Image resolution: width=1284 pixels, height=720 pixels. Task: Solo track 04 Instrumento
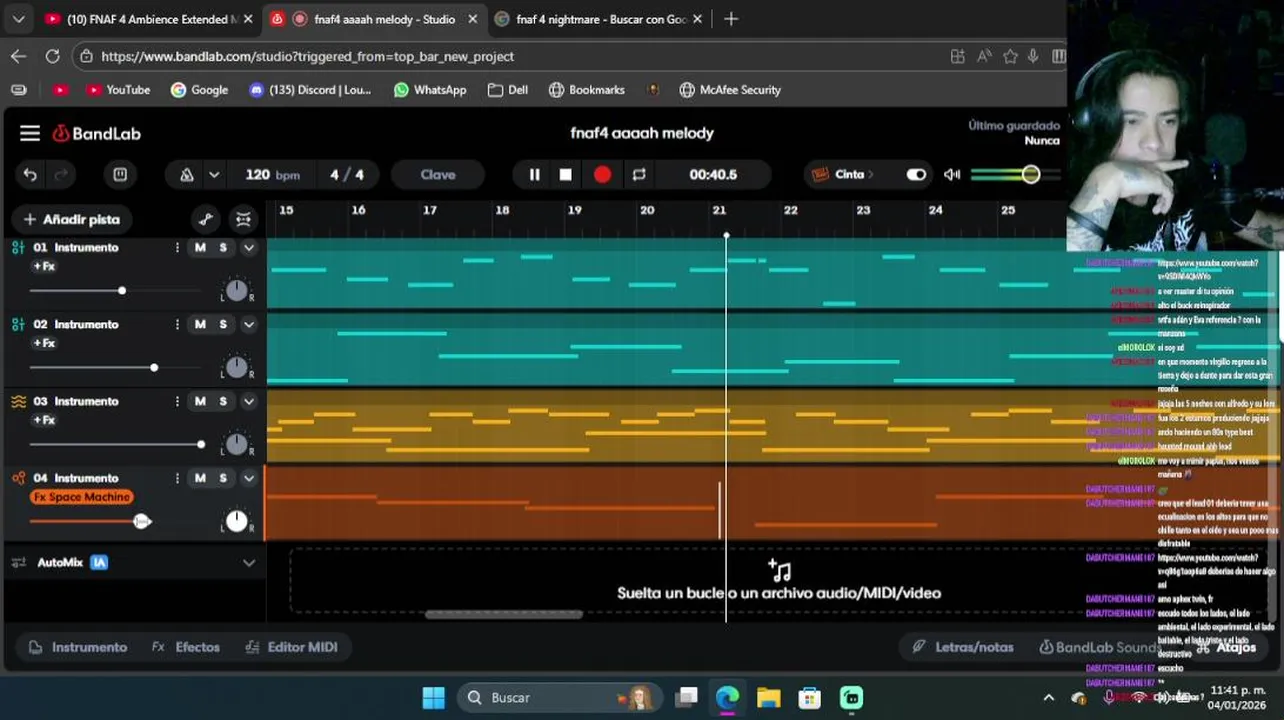click(x=223, y=478)
